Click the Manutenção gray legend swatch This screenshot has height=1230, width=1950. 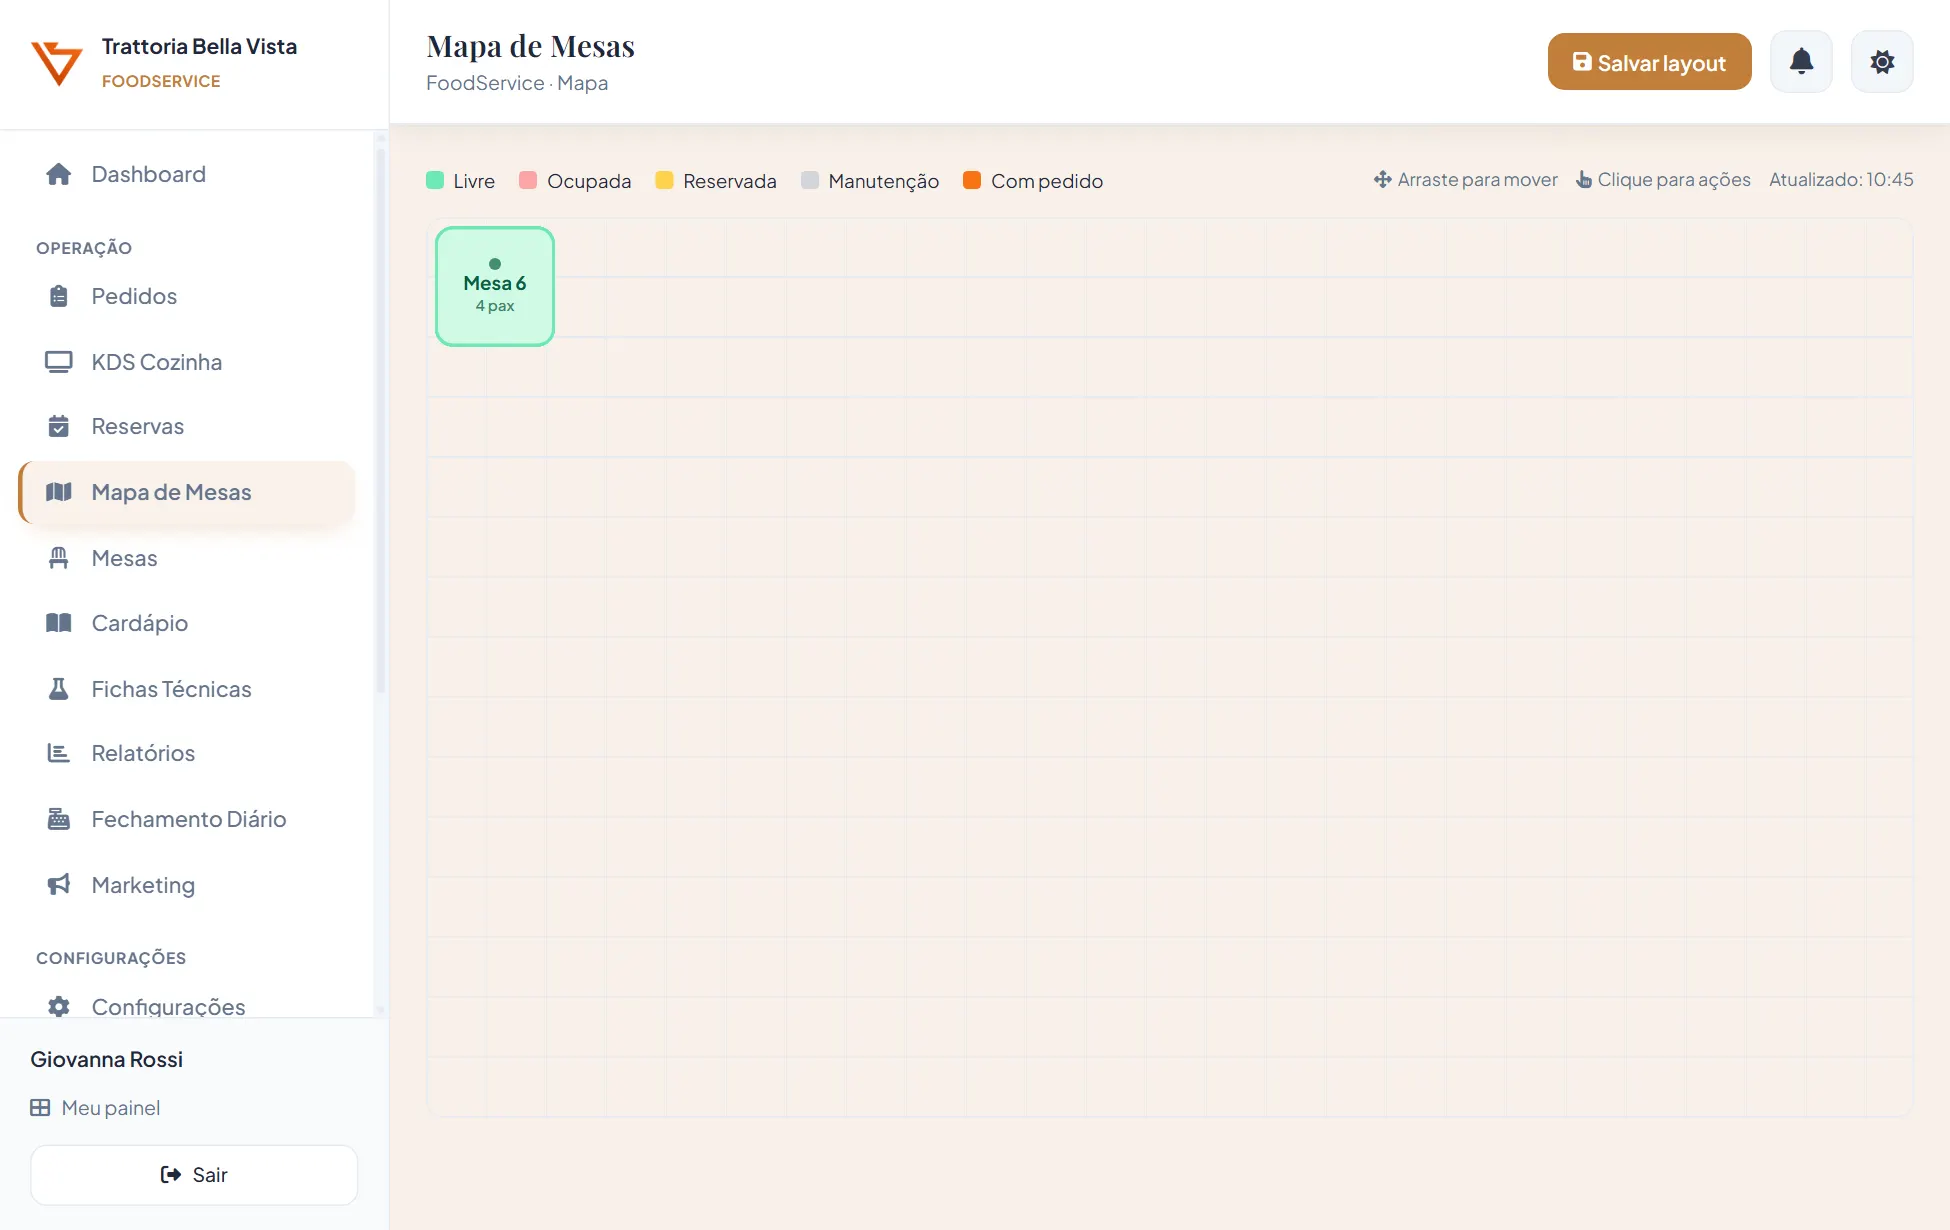click(x=810, y=180)
